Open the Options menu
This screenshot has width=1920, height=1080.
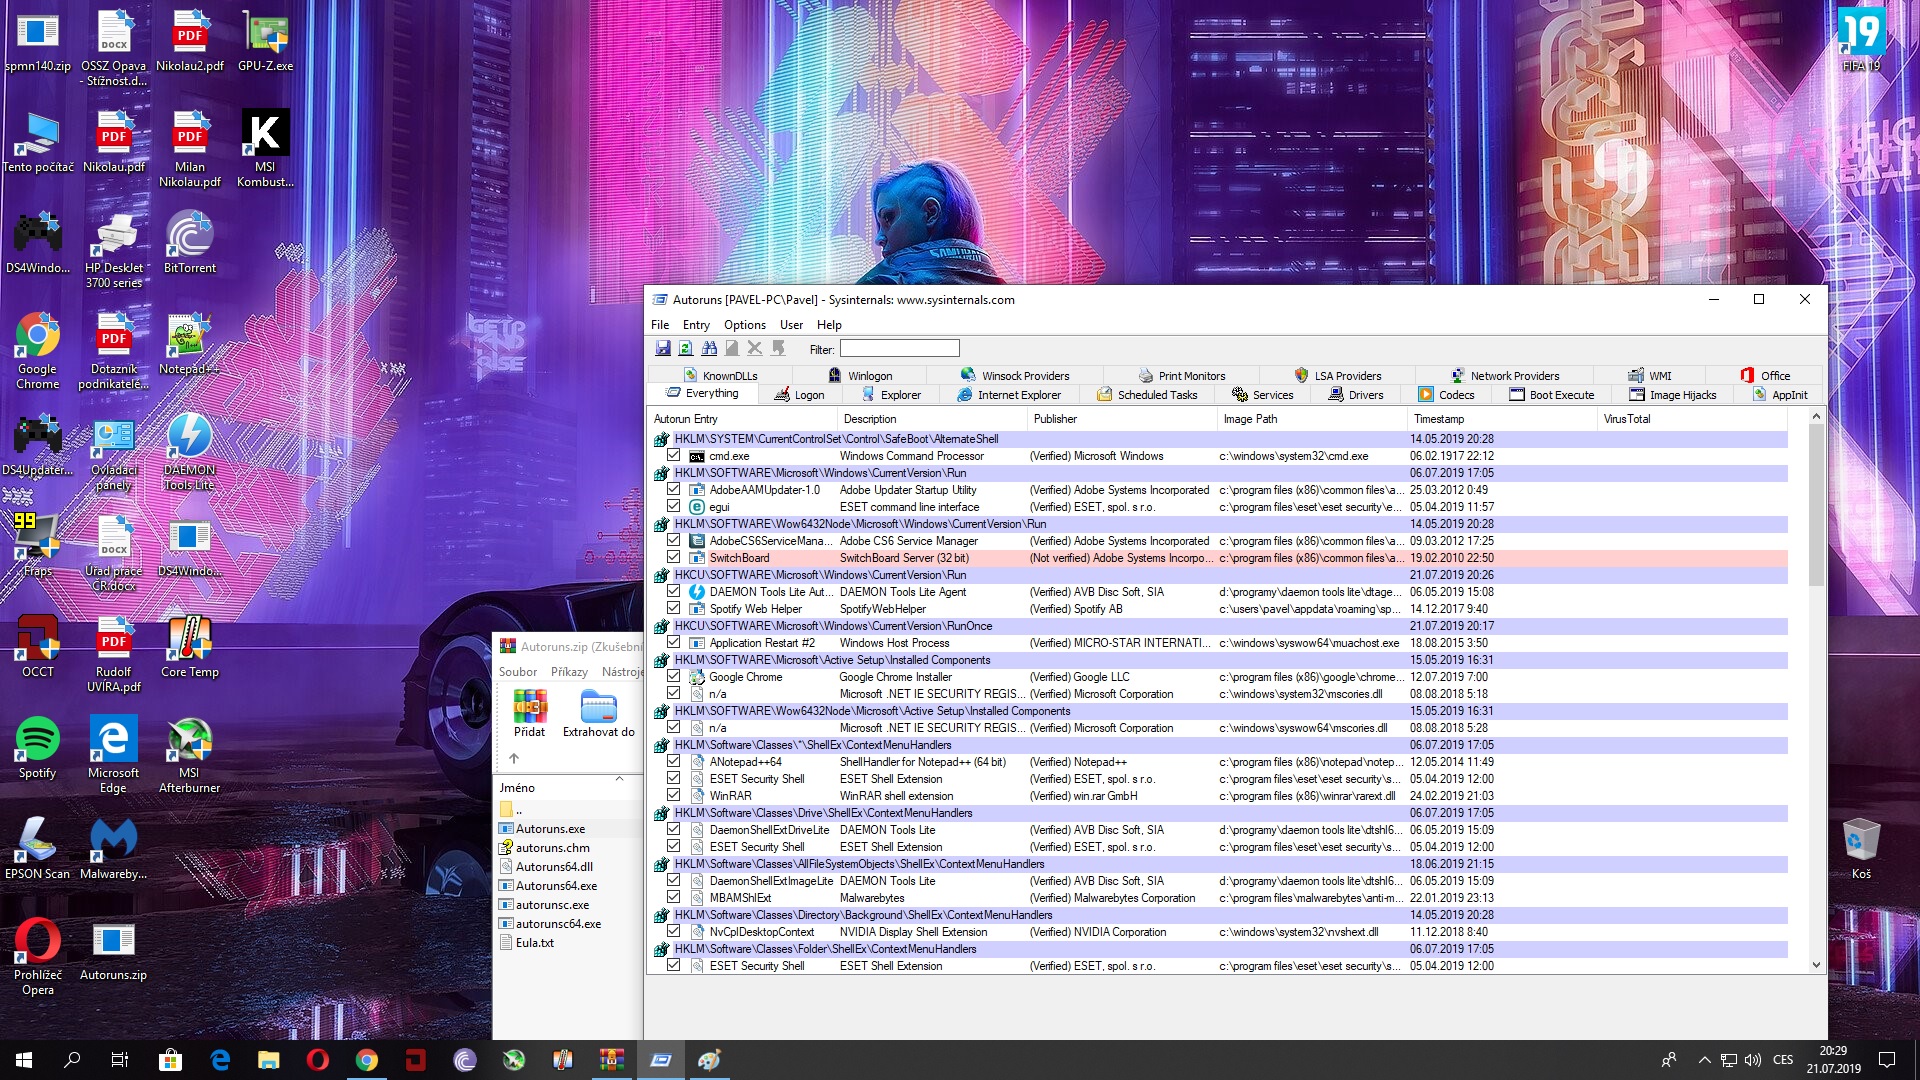point(744,325)
